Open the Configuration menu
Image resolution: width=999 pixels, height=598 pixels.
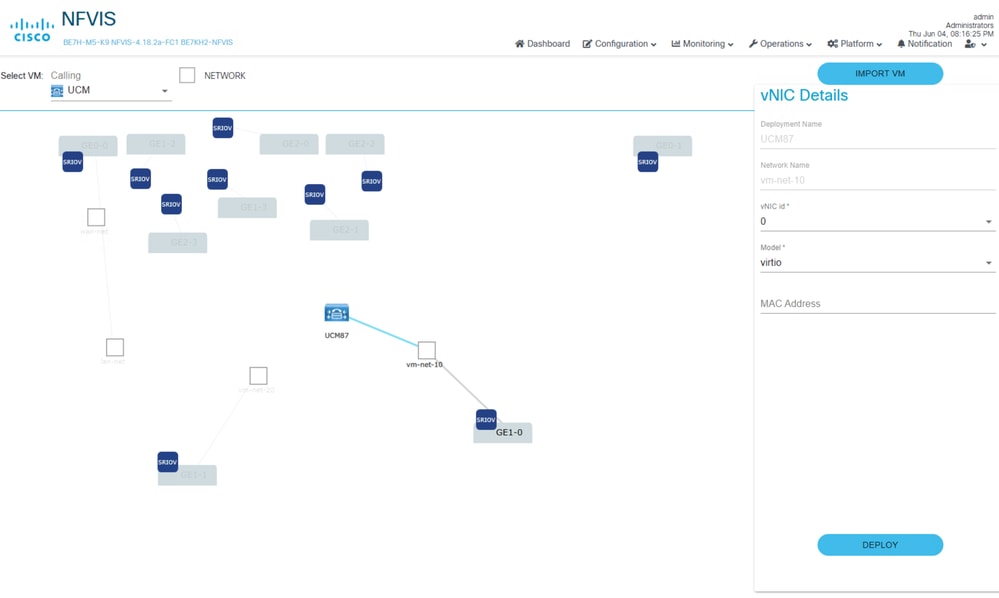pyautogui.click(x=619, y=44)
